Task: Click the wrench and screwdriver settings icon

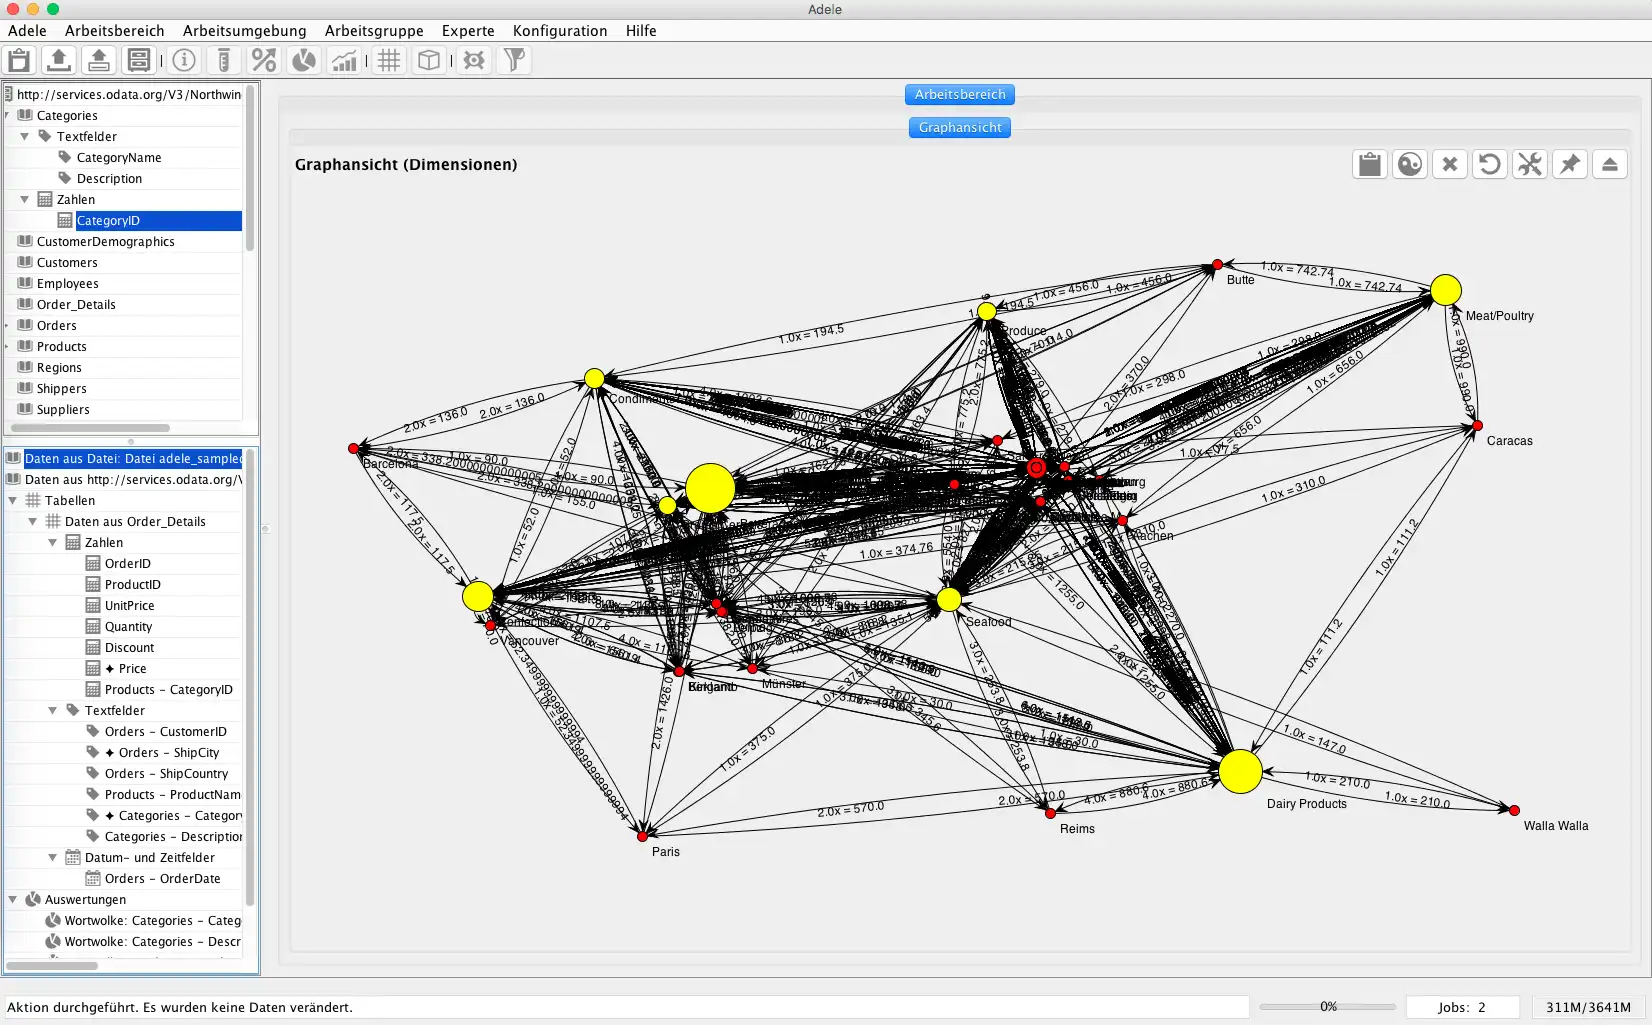Action: [1530, 165]
